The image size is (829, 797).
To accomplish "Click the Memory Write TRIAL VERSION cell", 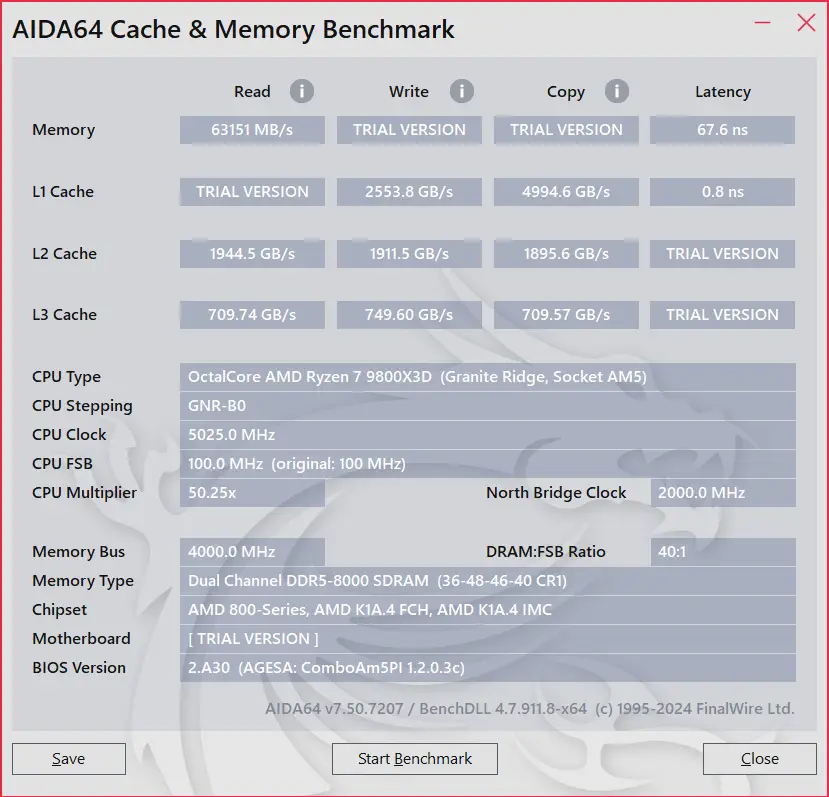I will coord(409,130).
